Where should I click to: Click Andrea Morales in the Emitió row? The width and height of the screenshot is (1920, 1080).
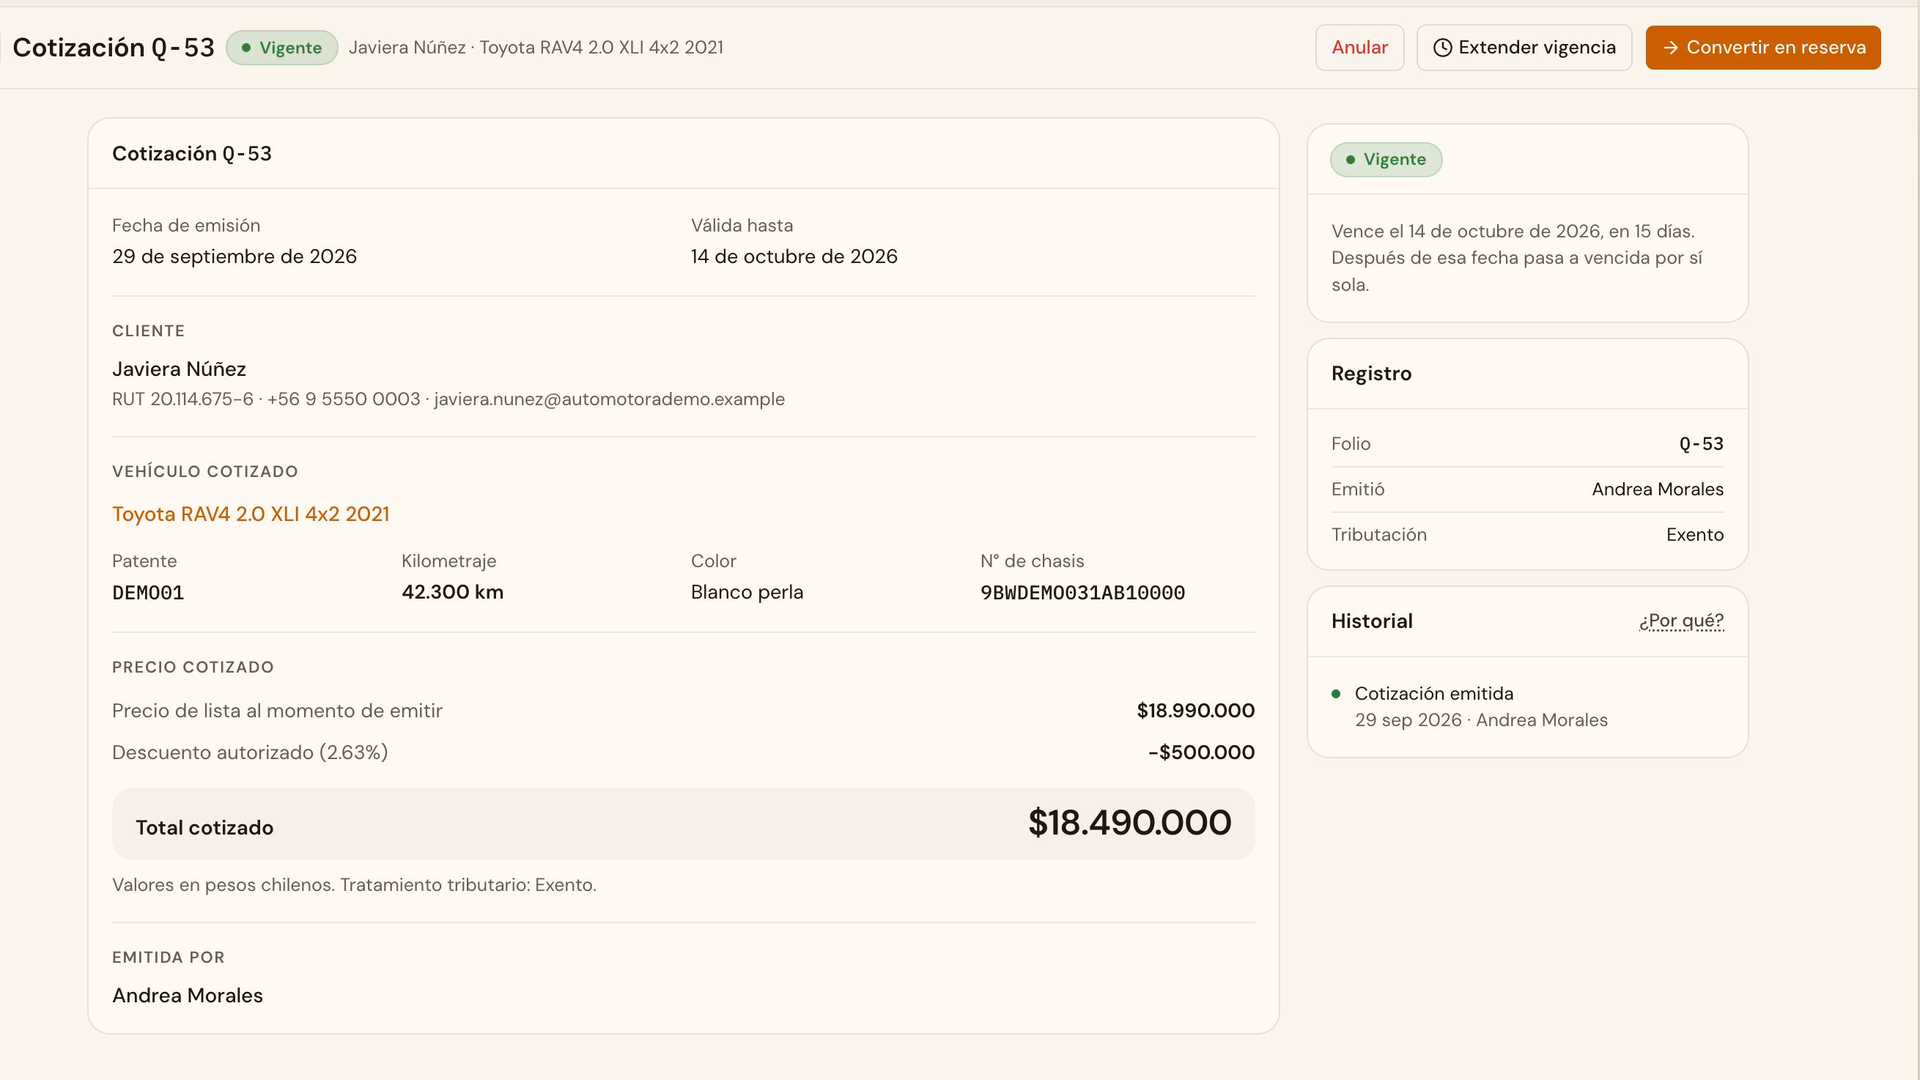(1657, 490)
